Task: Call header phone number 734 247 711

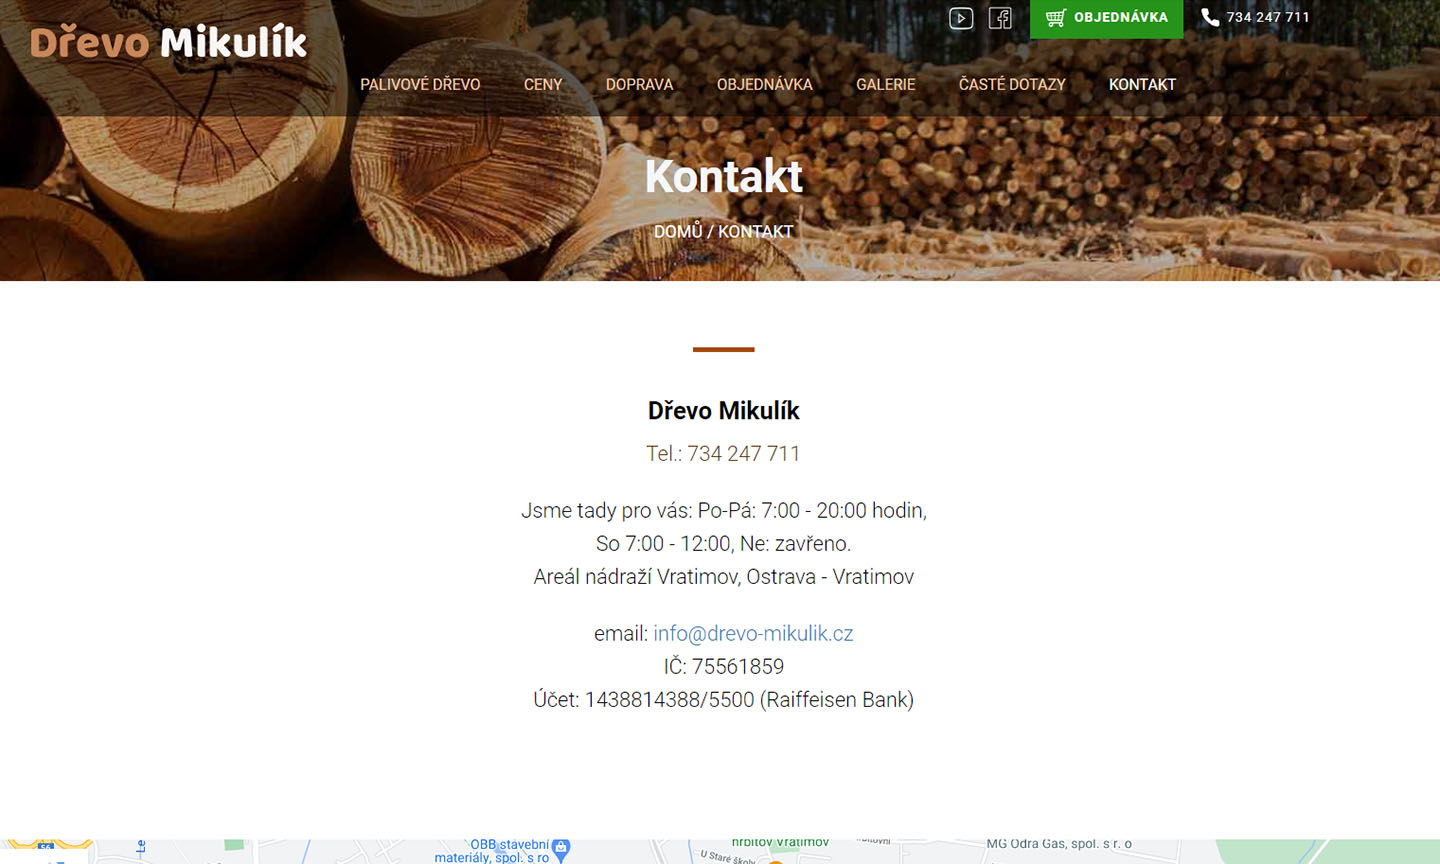Action: tap(1267, 17)
